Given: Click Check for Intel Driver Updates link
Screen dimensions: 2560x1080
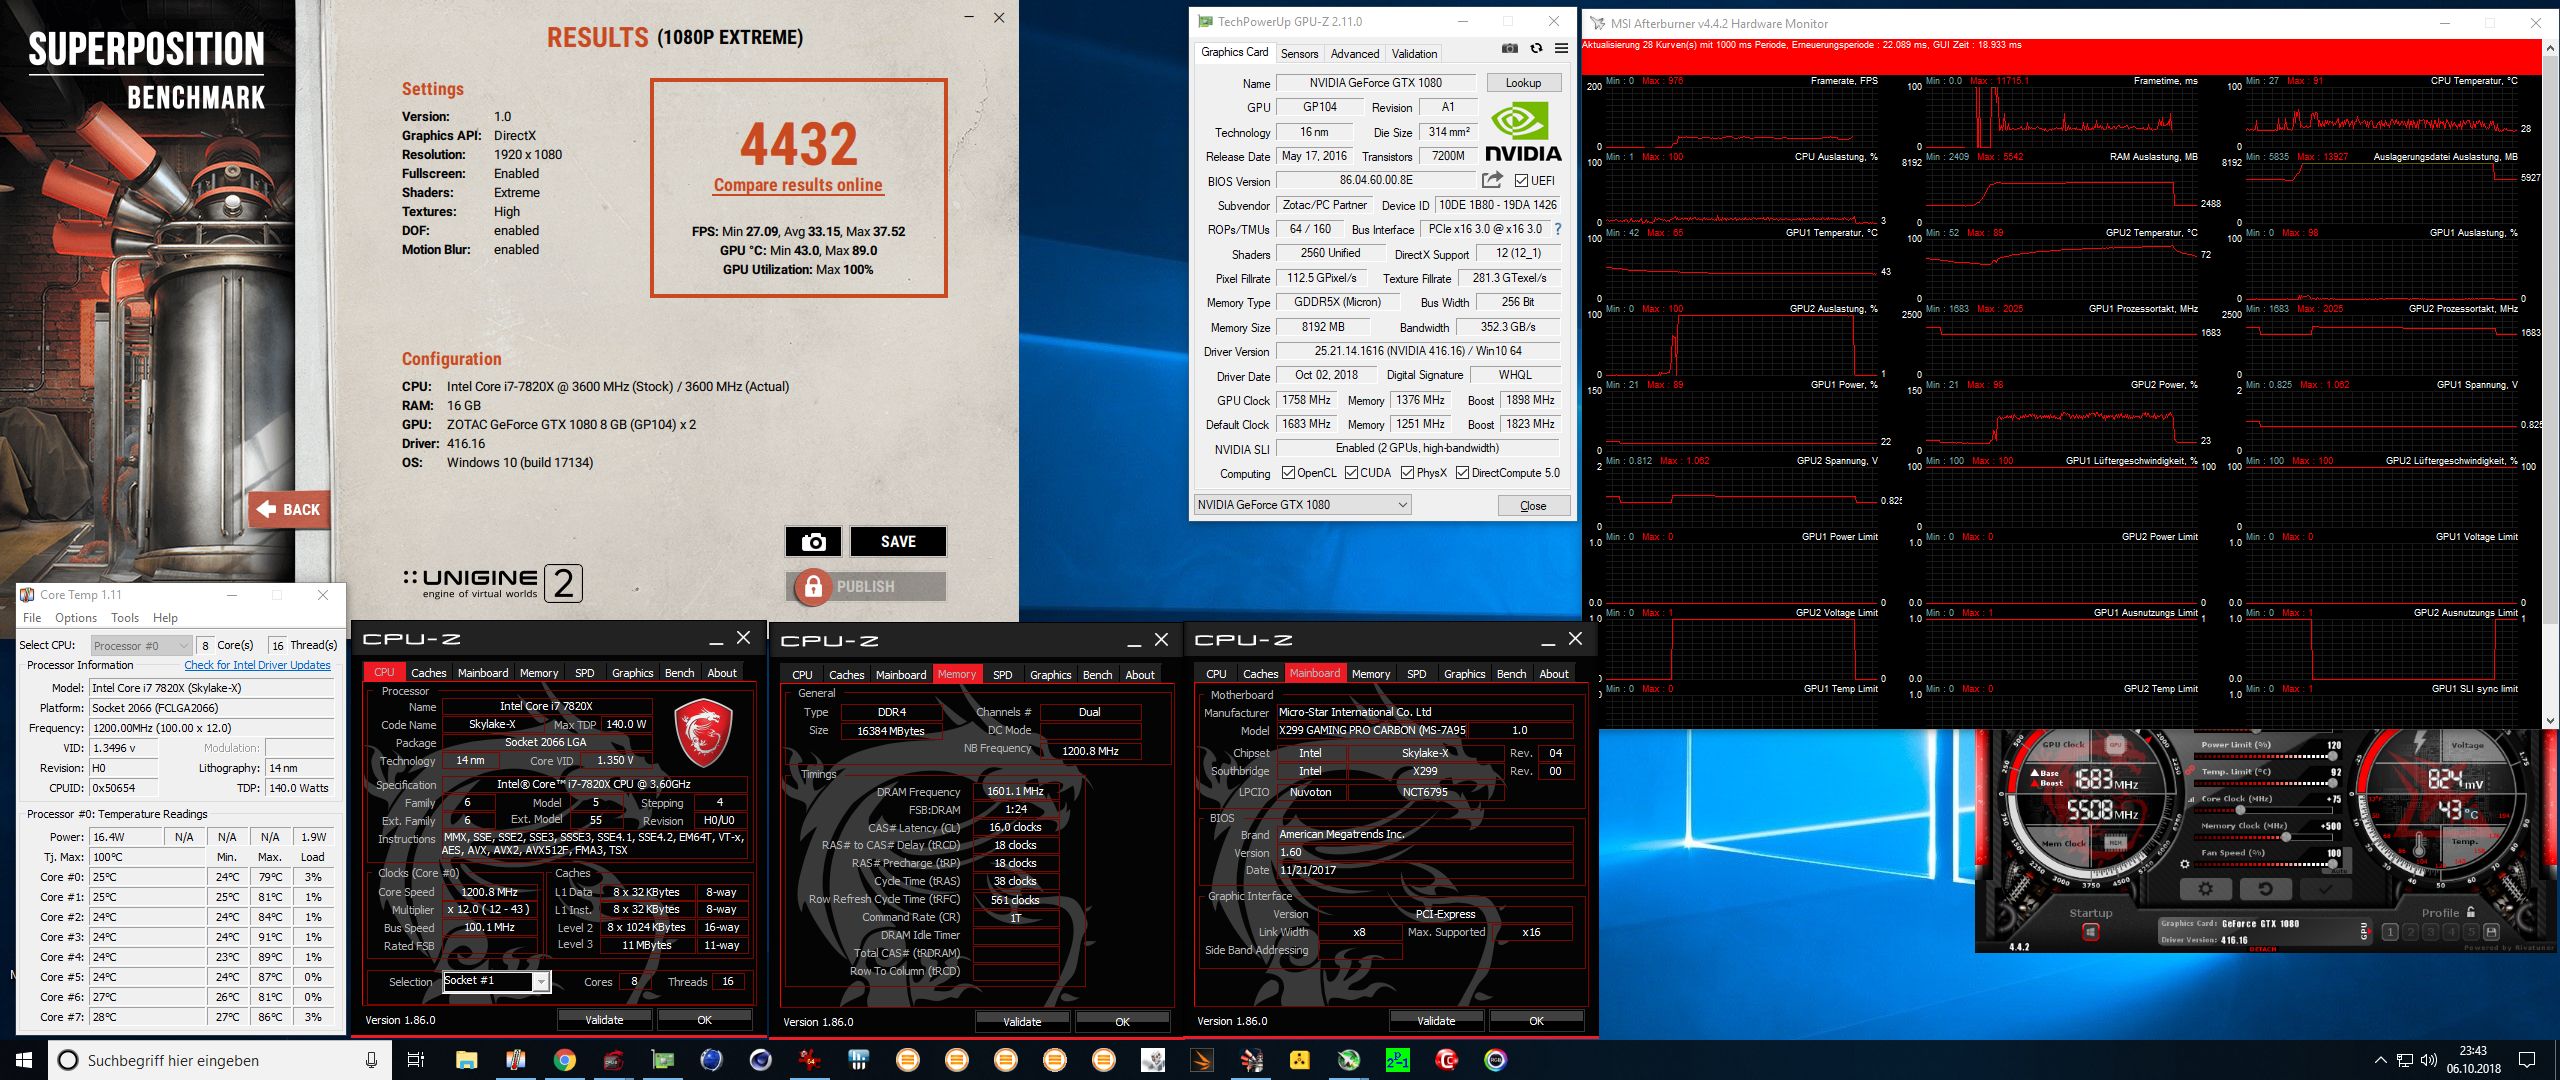Looking at the screenshot, I should tap(257, 665).
